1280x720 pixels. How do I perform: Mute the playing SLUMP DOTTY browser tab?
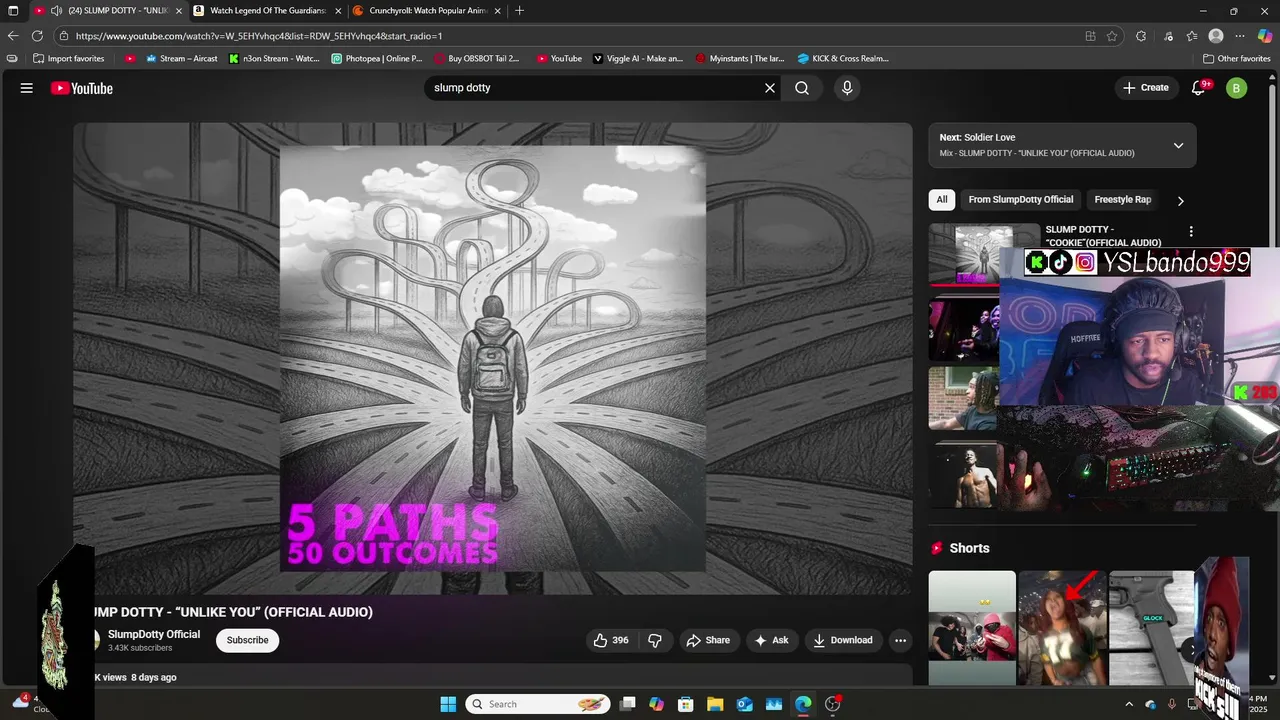pyautogui.click(x=57, y=11)
